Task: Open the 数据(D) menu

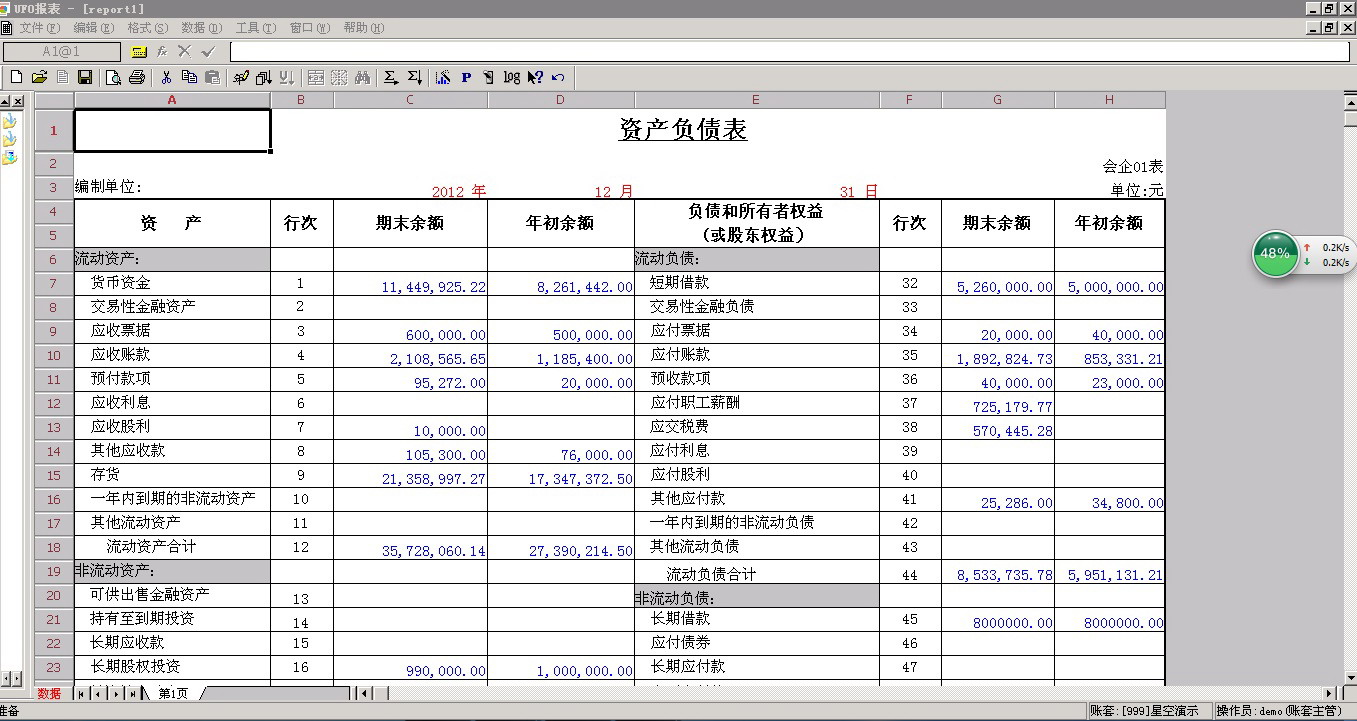Action: pyautogui.click(x=202, y=28)
